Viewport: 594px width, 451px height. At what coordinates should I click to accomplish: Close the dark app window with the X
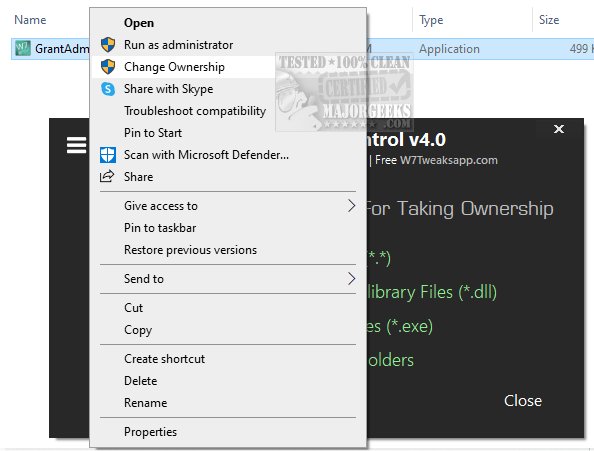tap(559, 129)
